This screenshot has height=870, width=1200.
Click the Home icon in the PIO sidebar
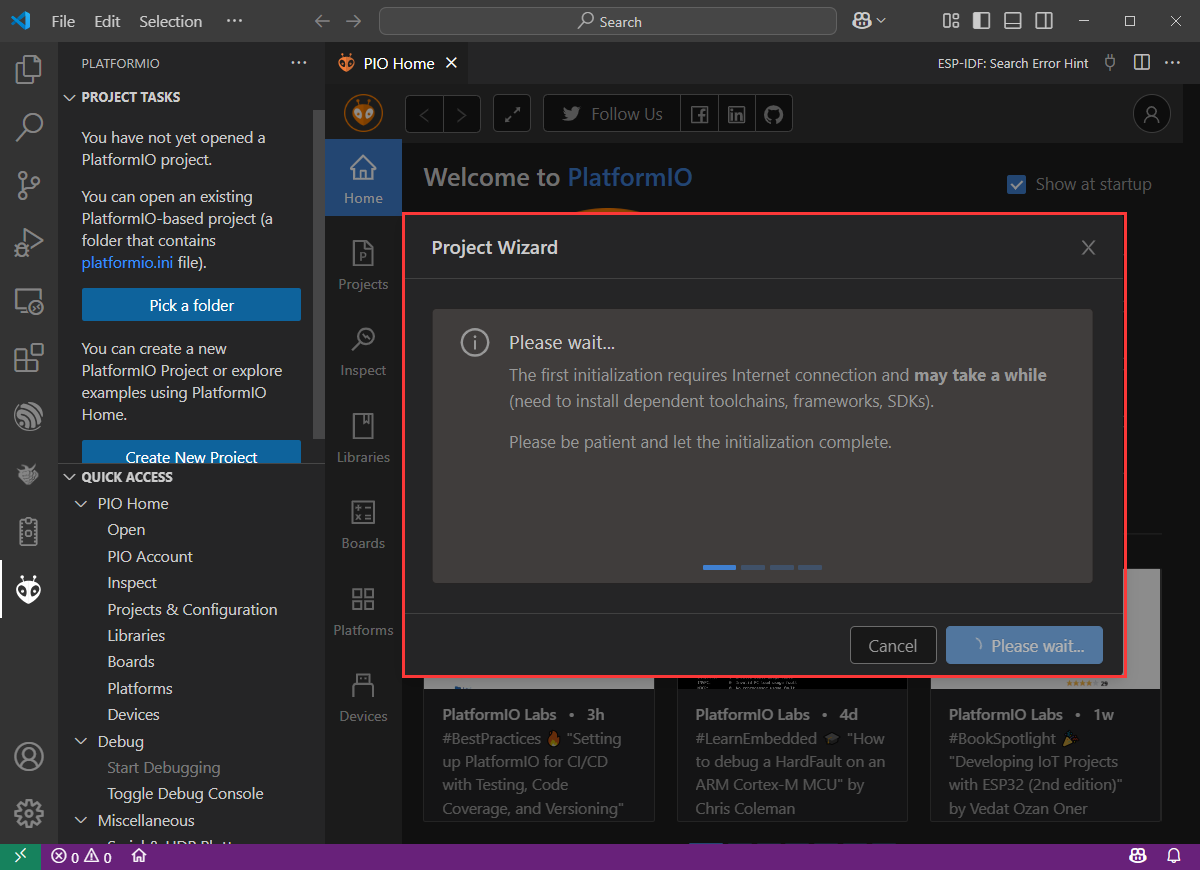363,178
